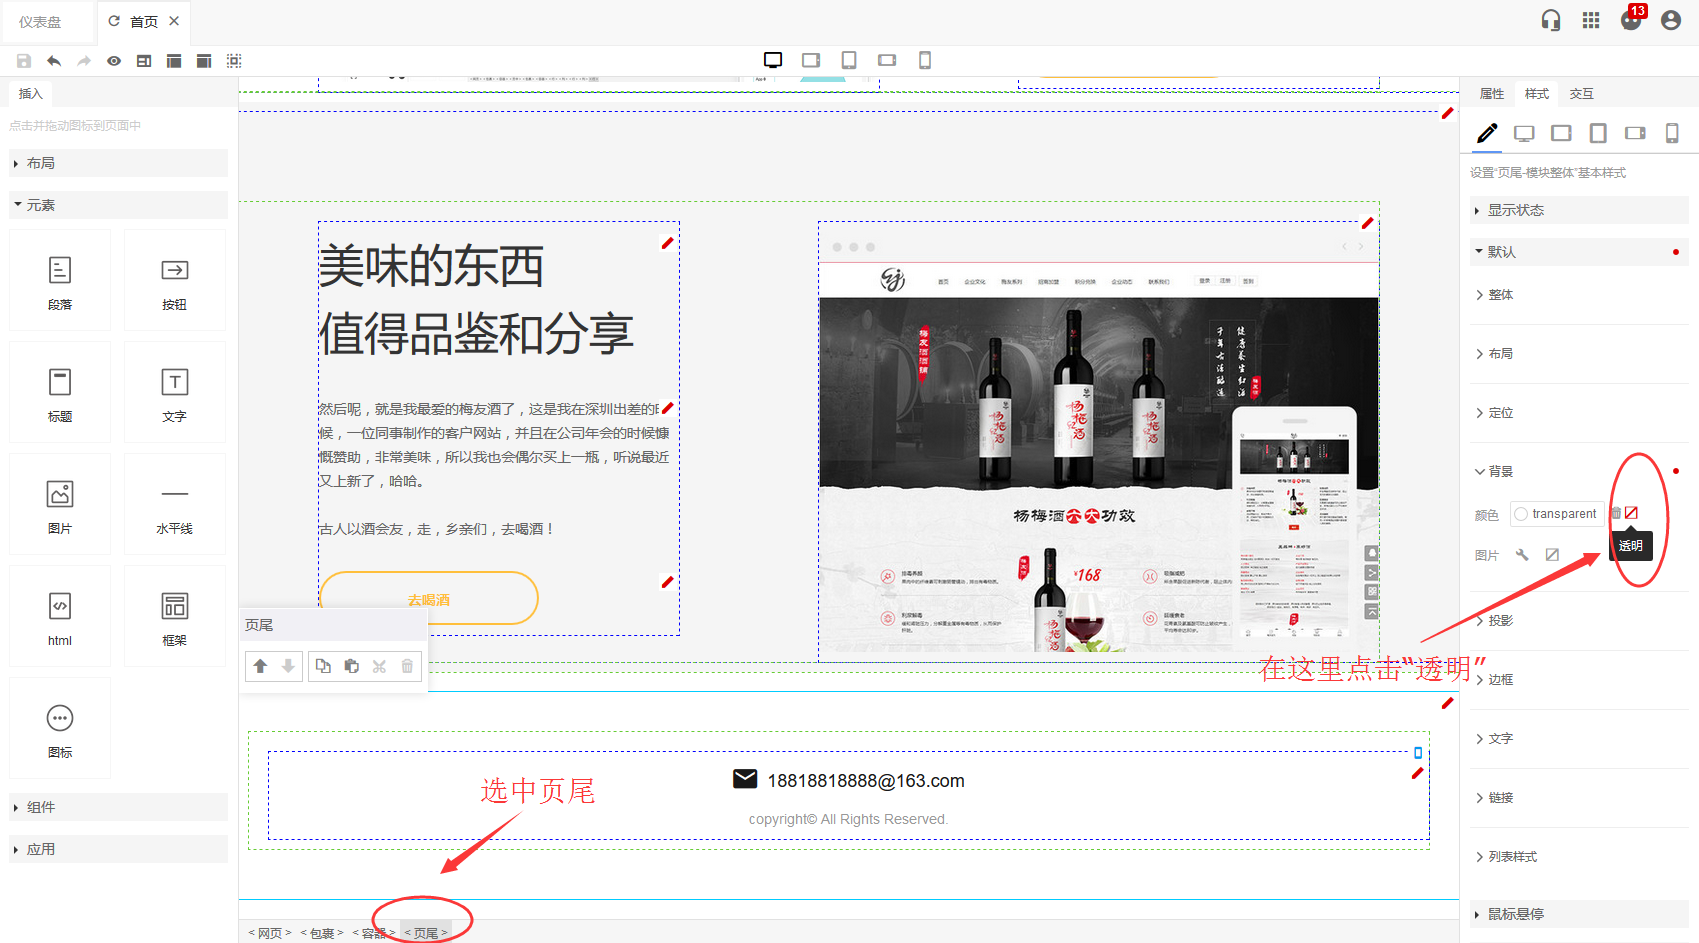The image size is (1699, 943).
Task: Click the move up arrow in 页尾 popup
Action: tap(260, 666)
